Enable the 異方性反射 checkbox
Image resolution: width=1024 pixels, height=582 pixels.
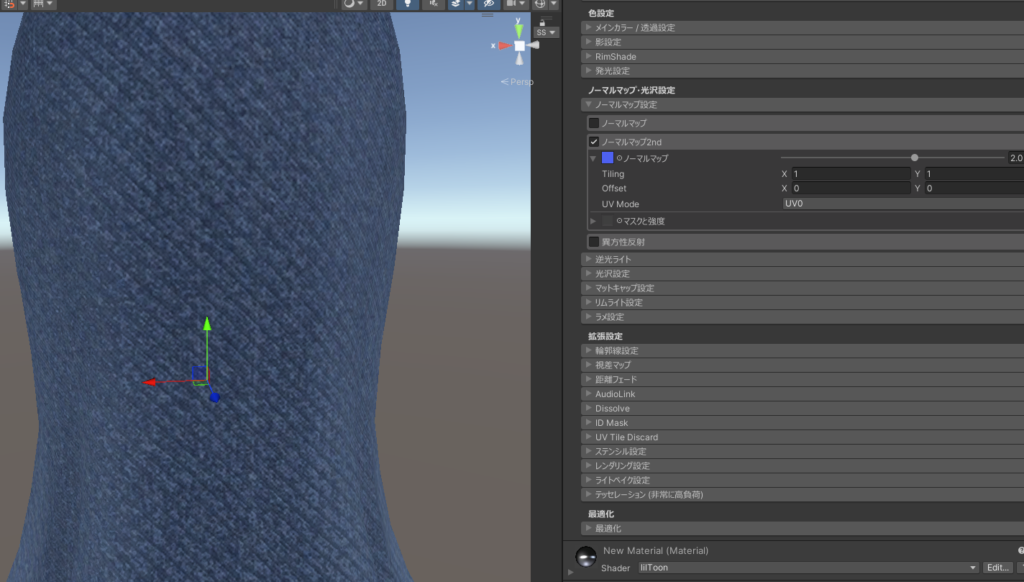[x=594, y=242]
